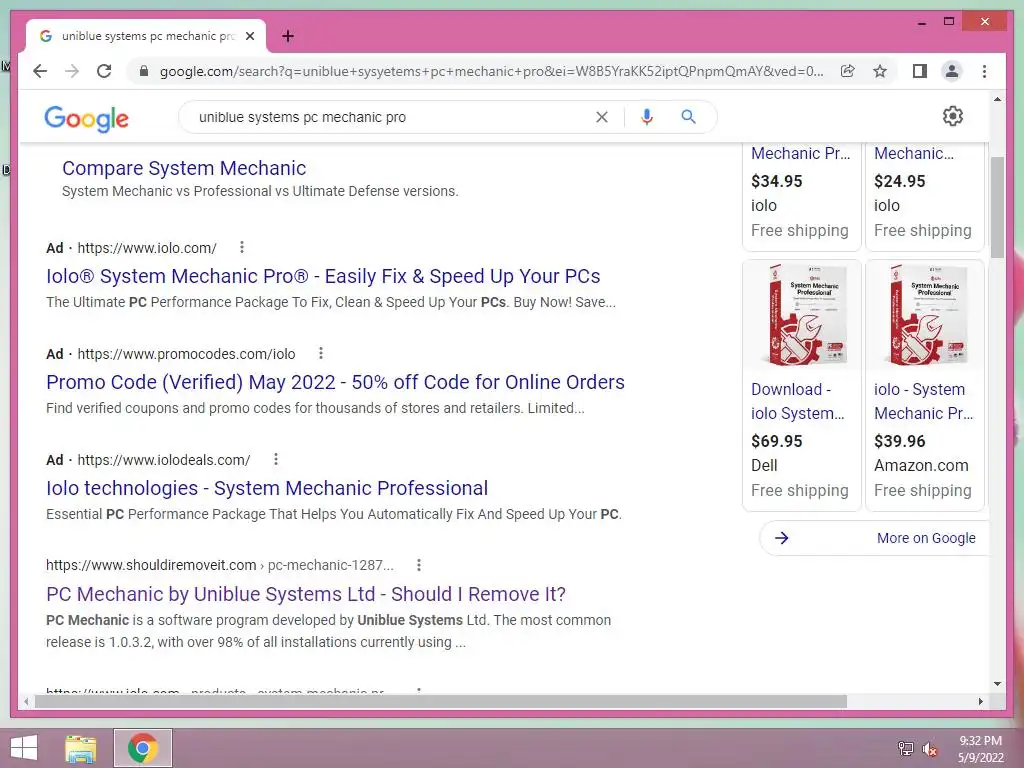Open Iolo System Mechanic Pro ad link
This screenshot has width=1024, height=768.
(323, 276)
